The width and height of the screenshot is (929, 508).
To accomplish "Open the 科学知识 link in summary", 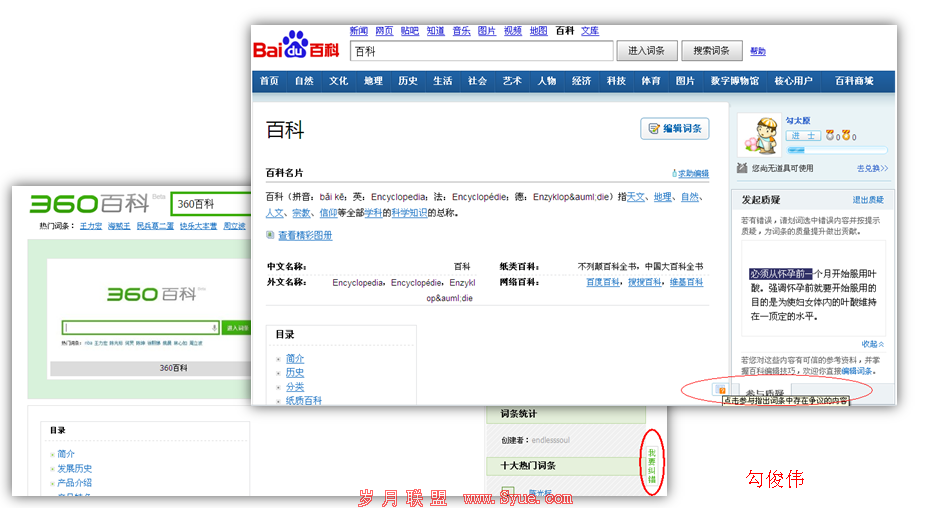I will 409,212.
